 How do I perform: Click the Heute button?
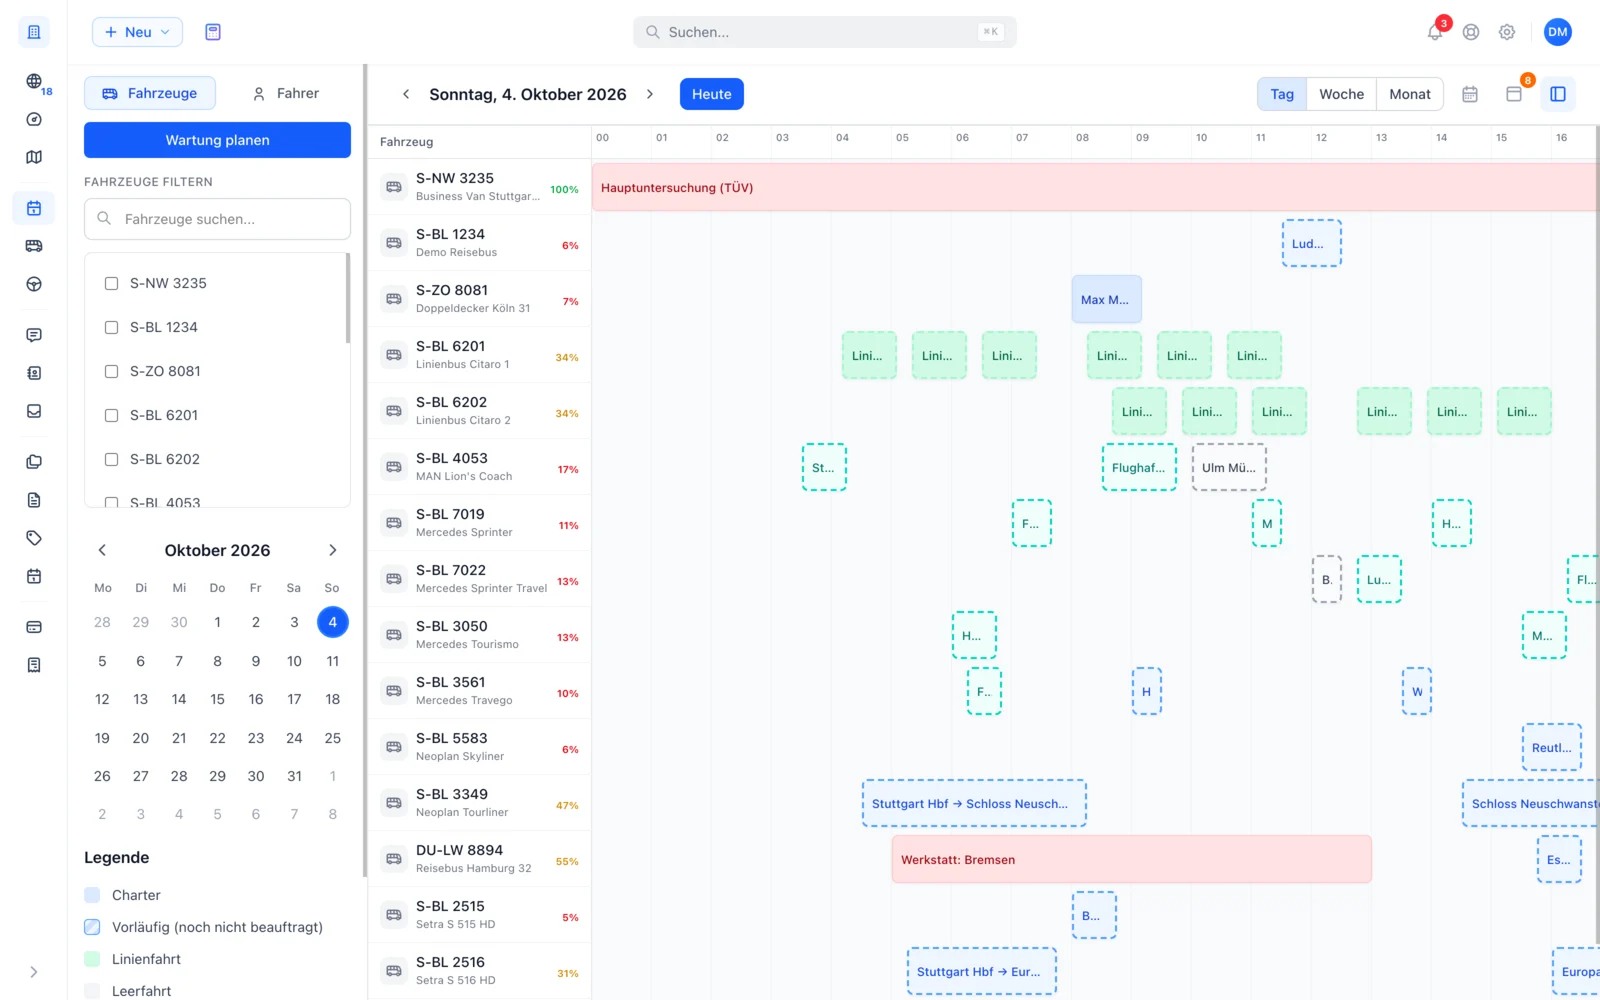(712, 94)
